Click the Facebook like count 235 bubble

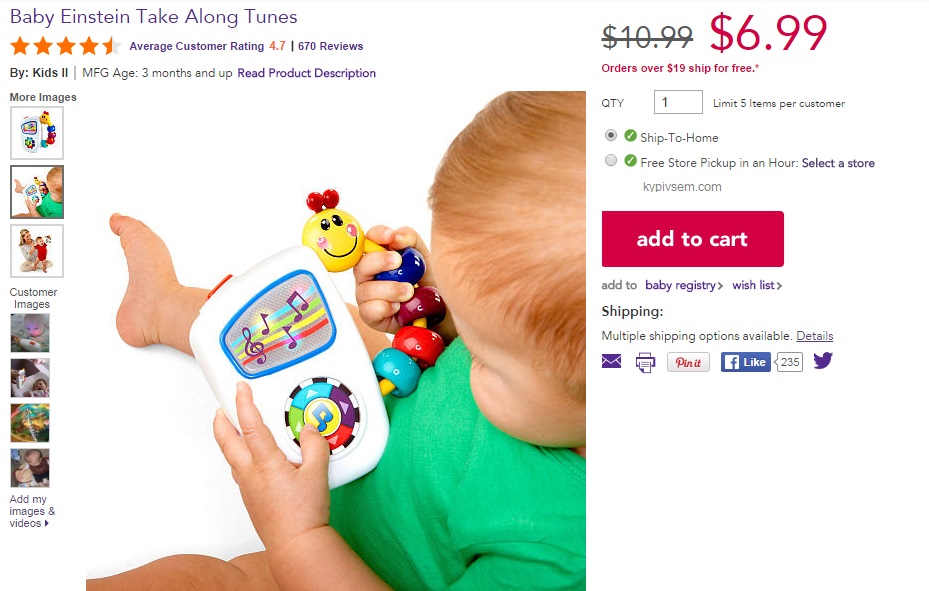click(x=789, y=362)
